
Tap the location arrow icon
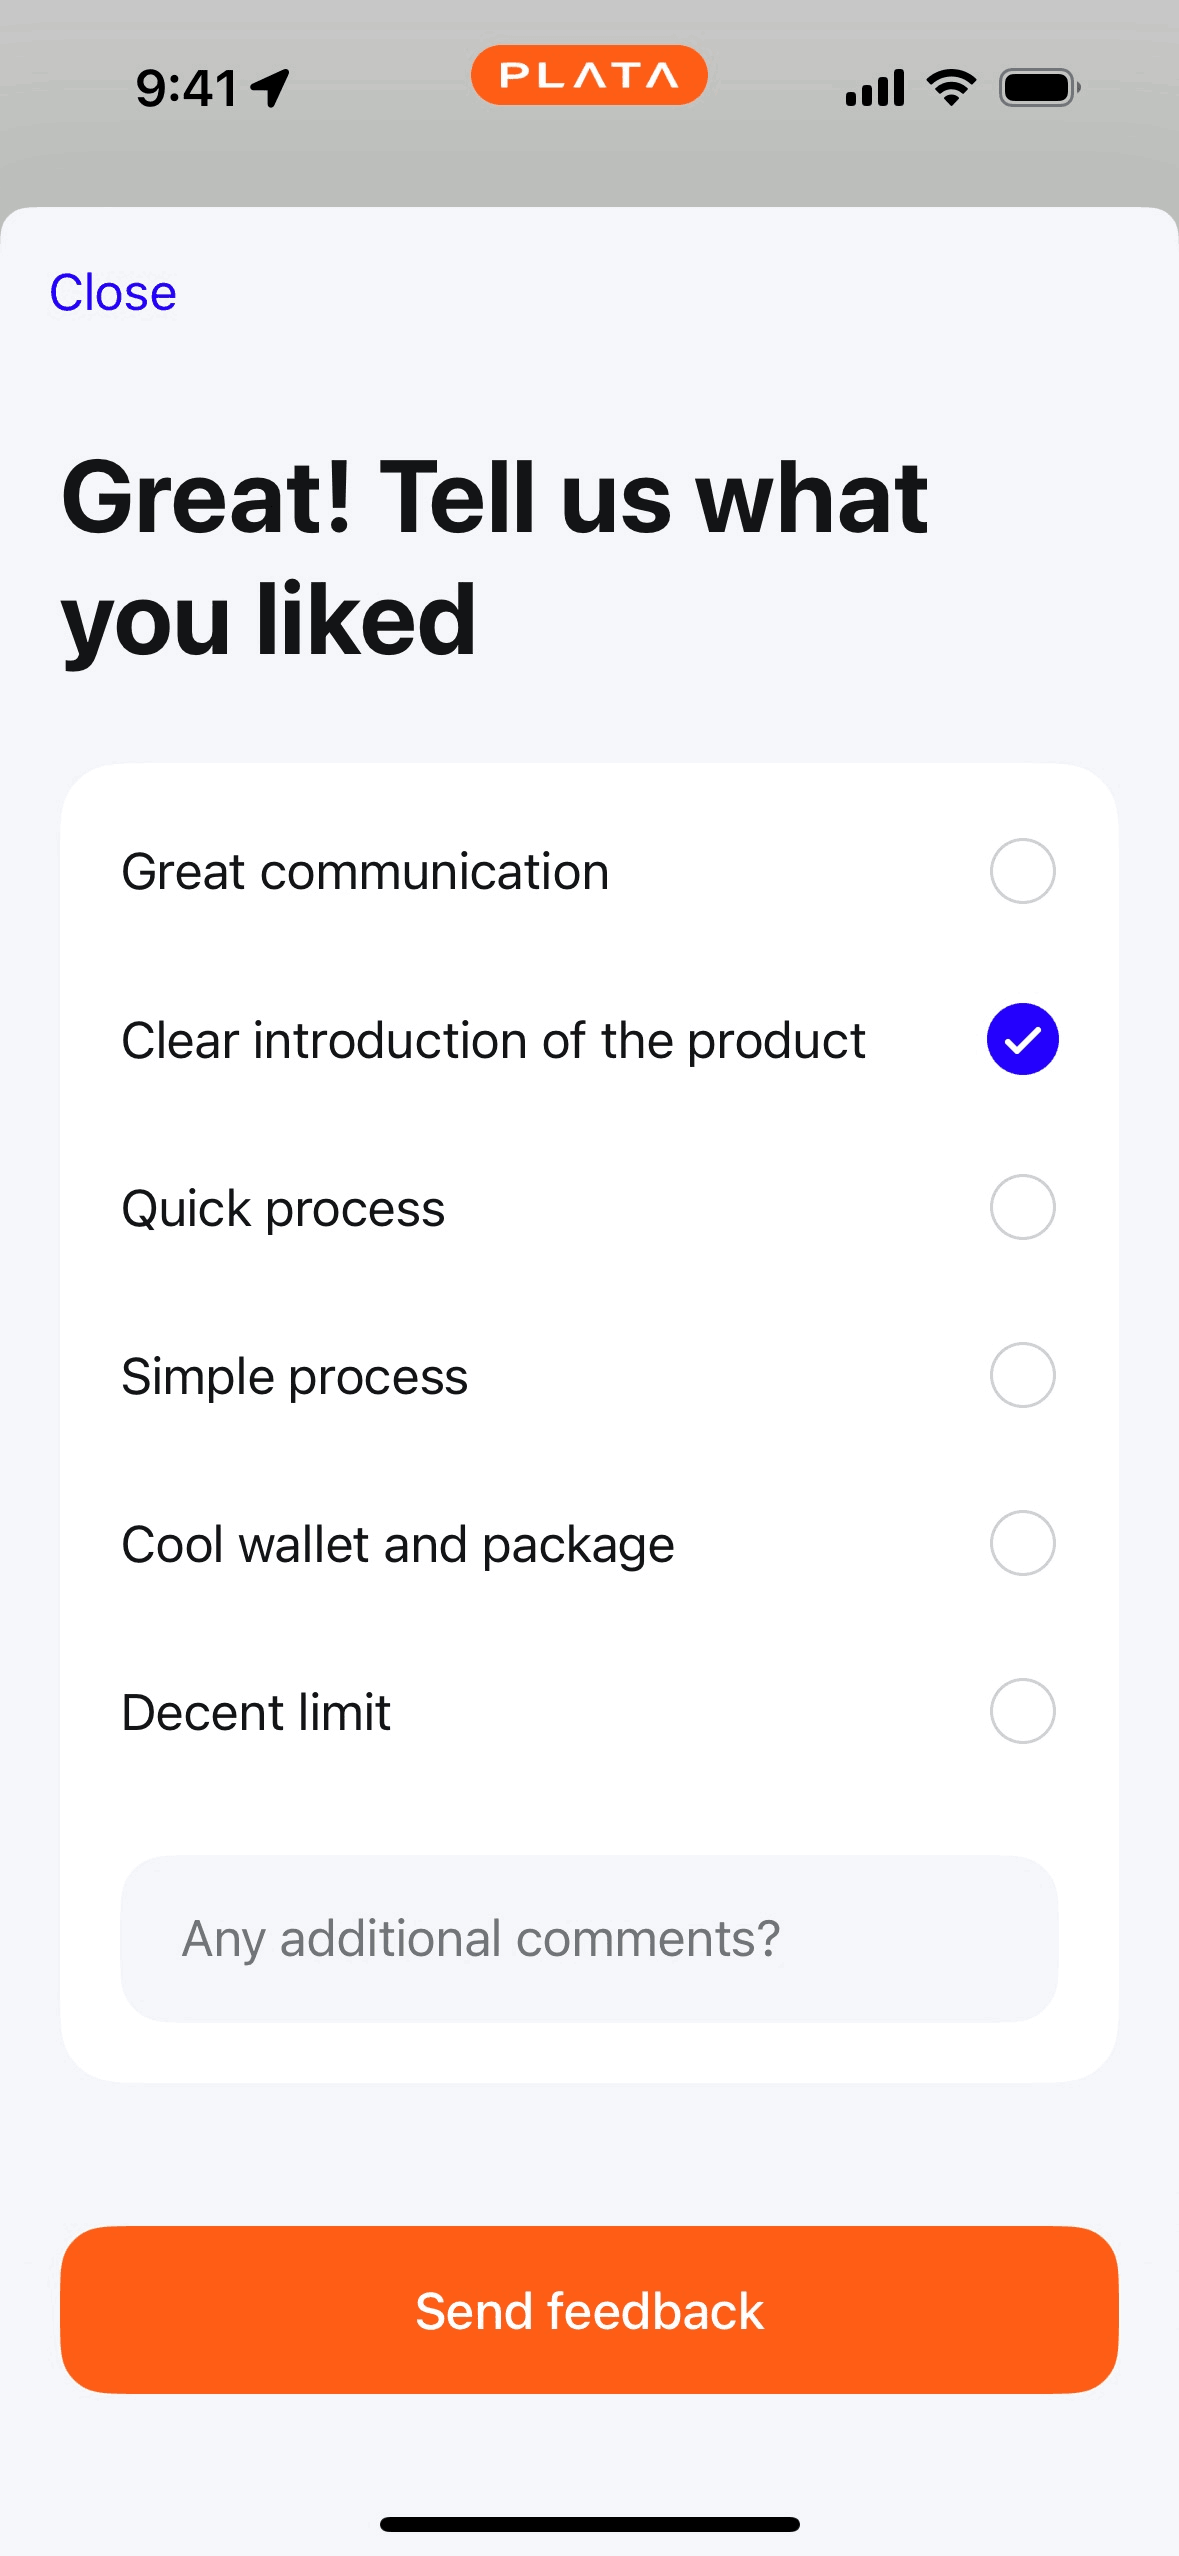[x=270, y=88]
